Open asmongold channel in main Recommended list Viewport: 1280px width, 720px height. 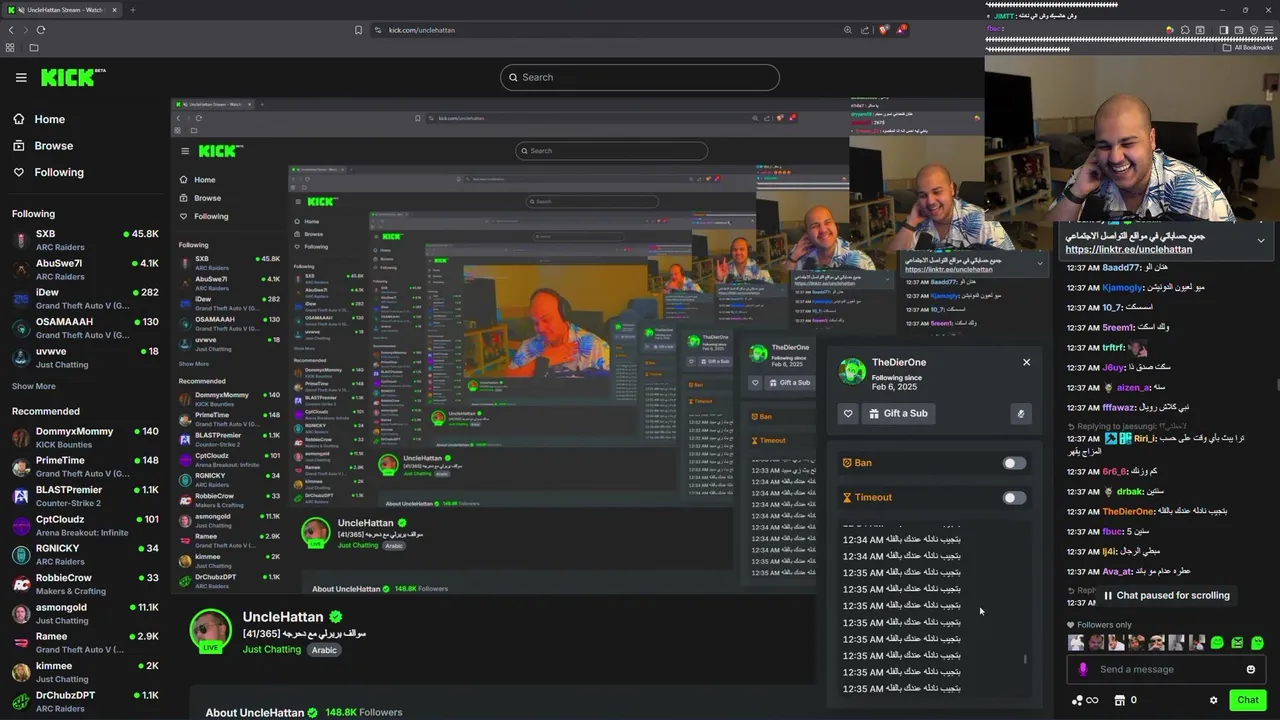85,613
